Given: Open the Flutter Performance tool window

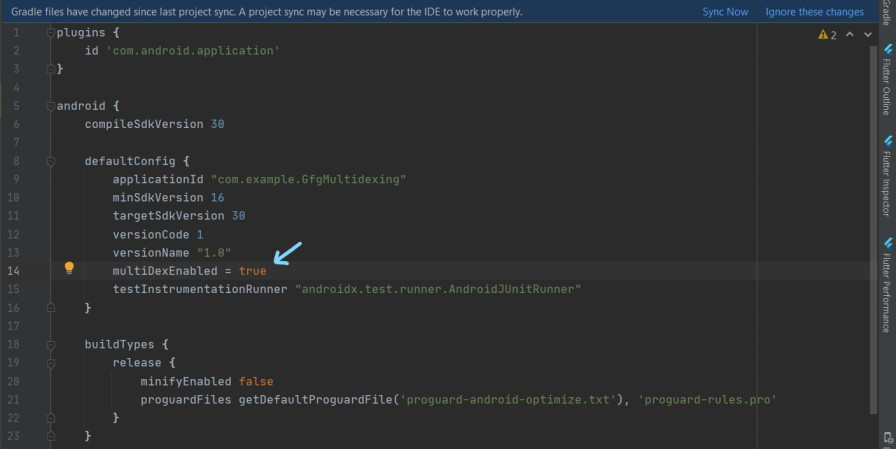Looking at the screenshot, I should pyautogui.click(x=887, y=285).
